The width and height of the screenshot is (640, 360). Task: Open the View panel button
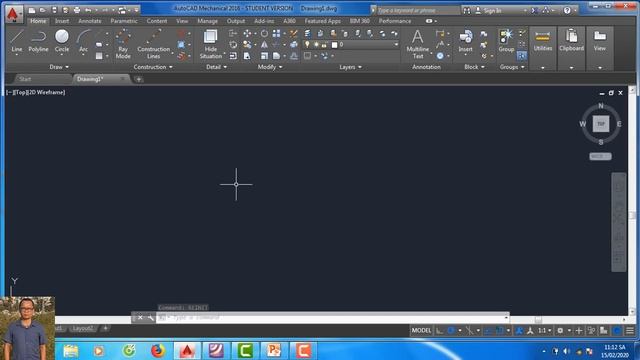tap(600, 49)
